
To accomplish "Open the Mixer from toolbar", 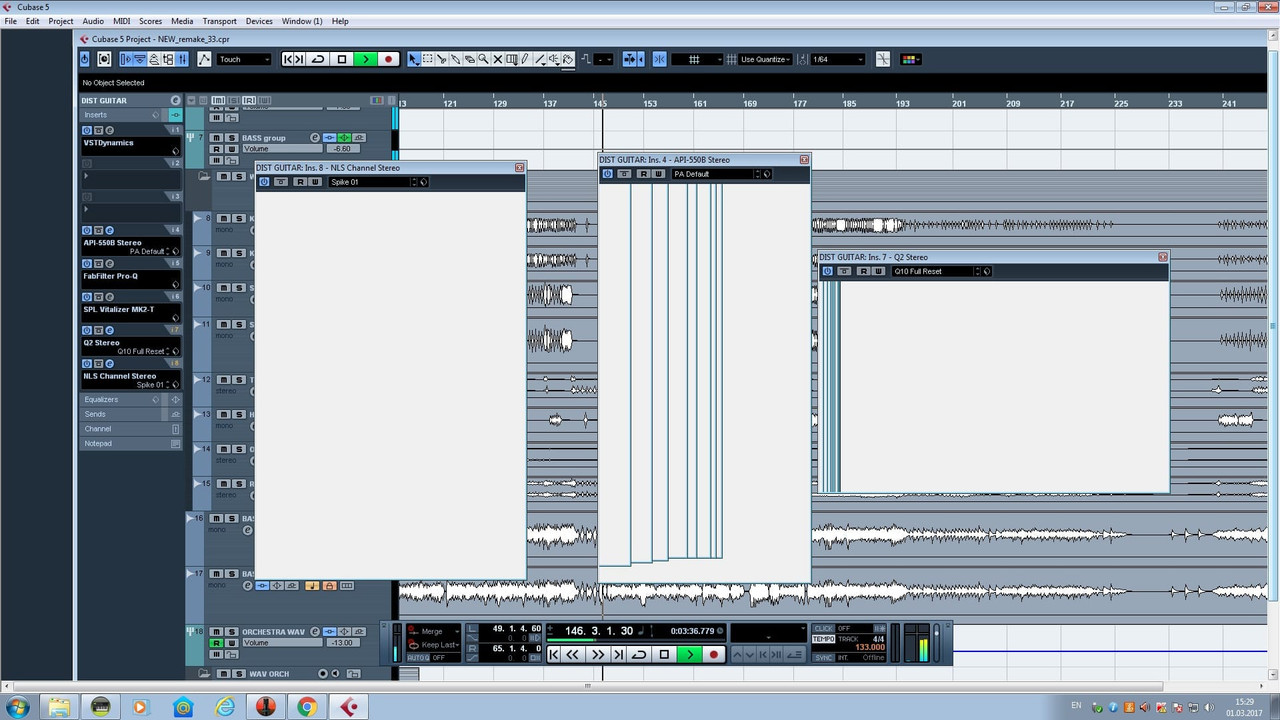I will click(182, 59).
